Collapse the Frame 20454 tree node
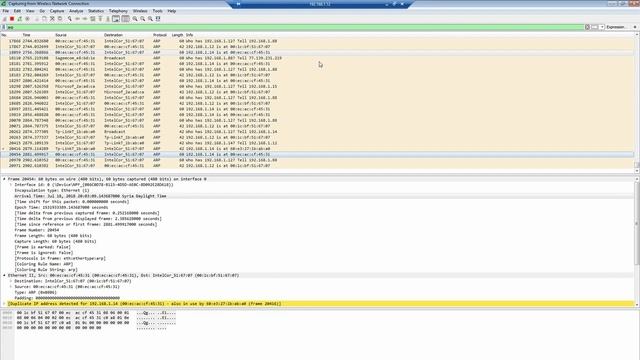This screenshot has width=640, height=360. point(4,179)
